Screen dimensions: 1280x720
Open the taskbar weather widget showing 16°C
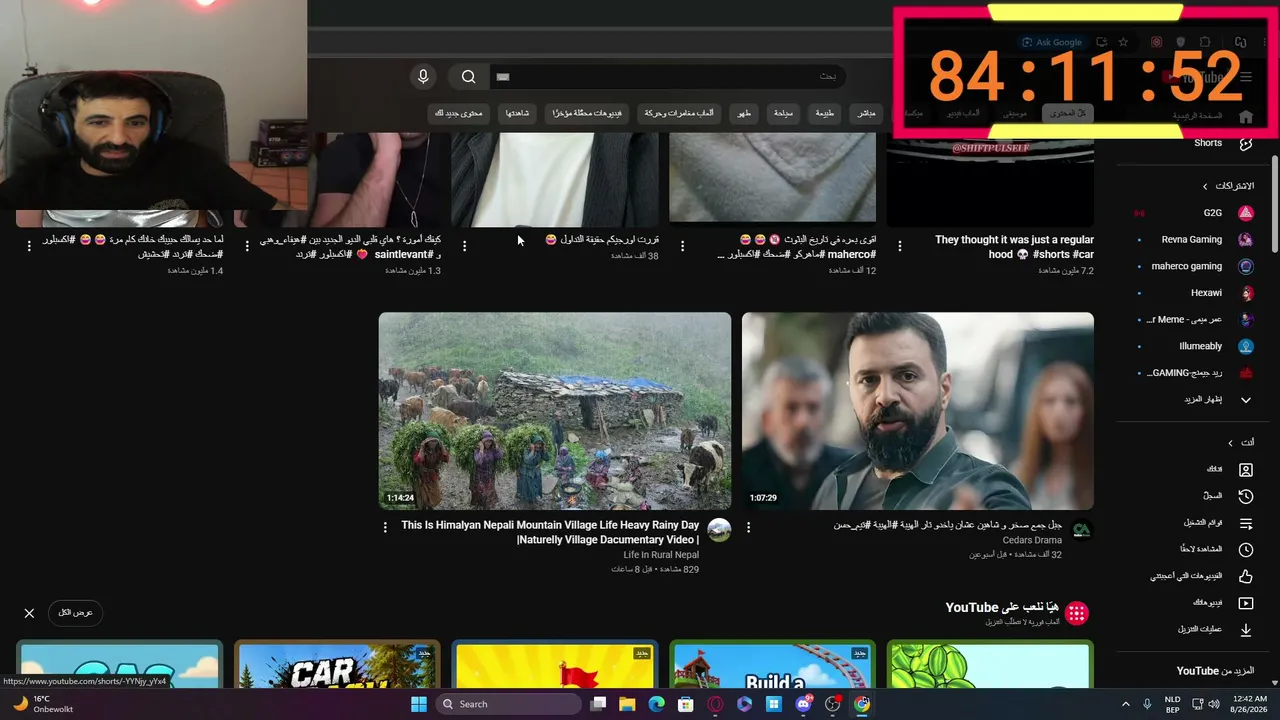[43, 704]
